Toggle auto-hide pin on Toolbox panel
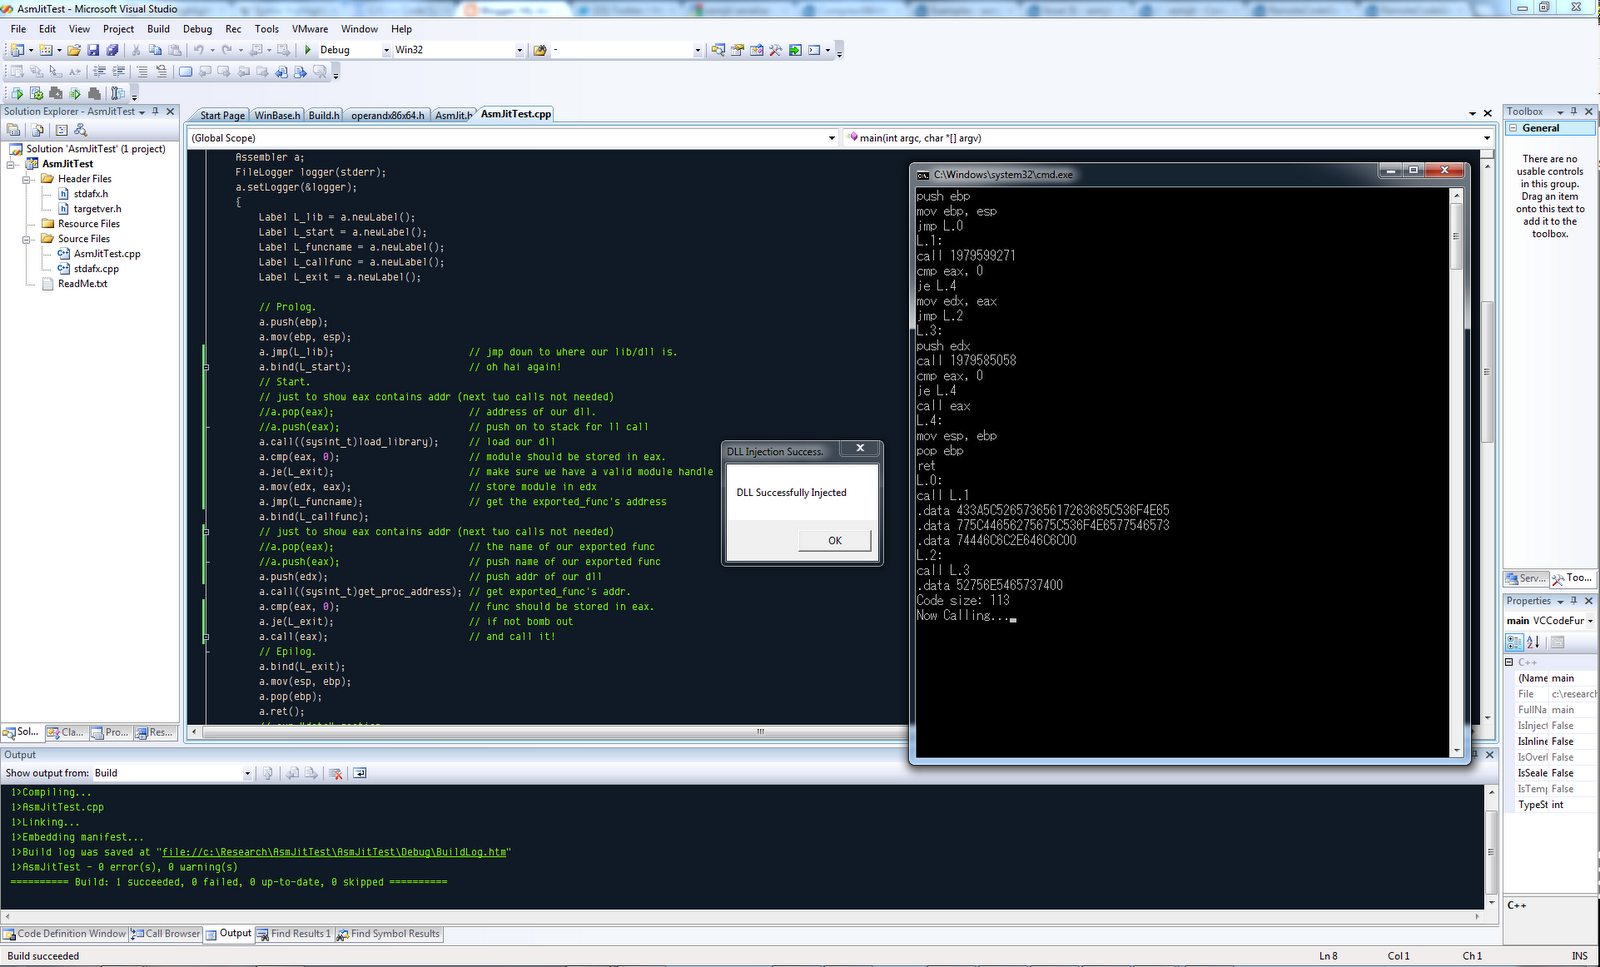 point(1574,112)
